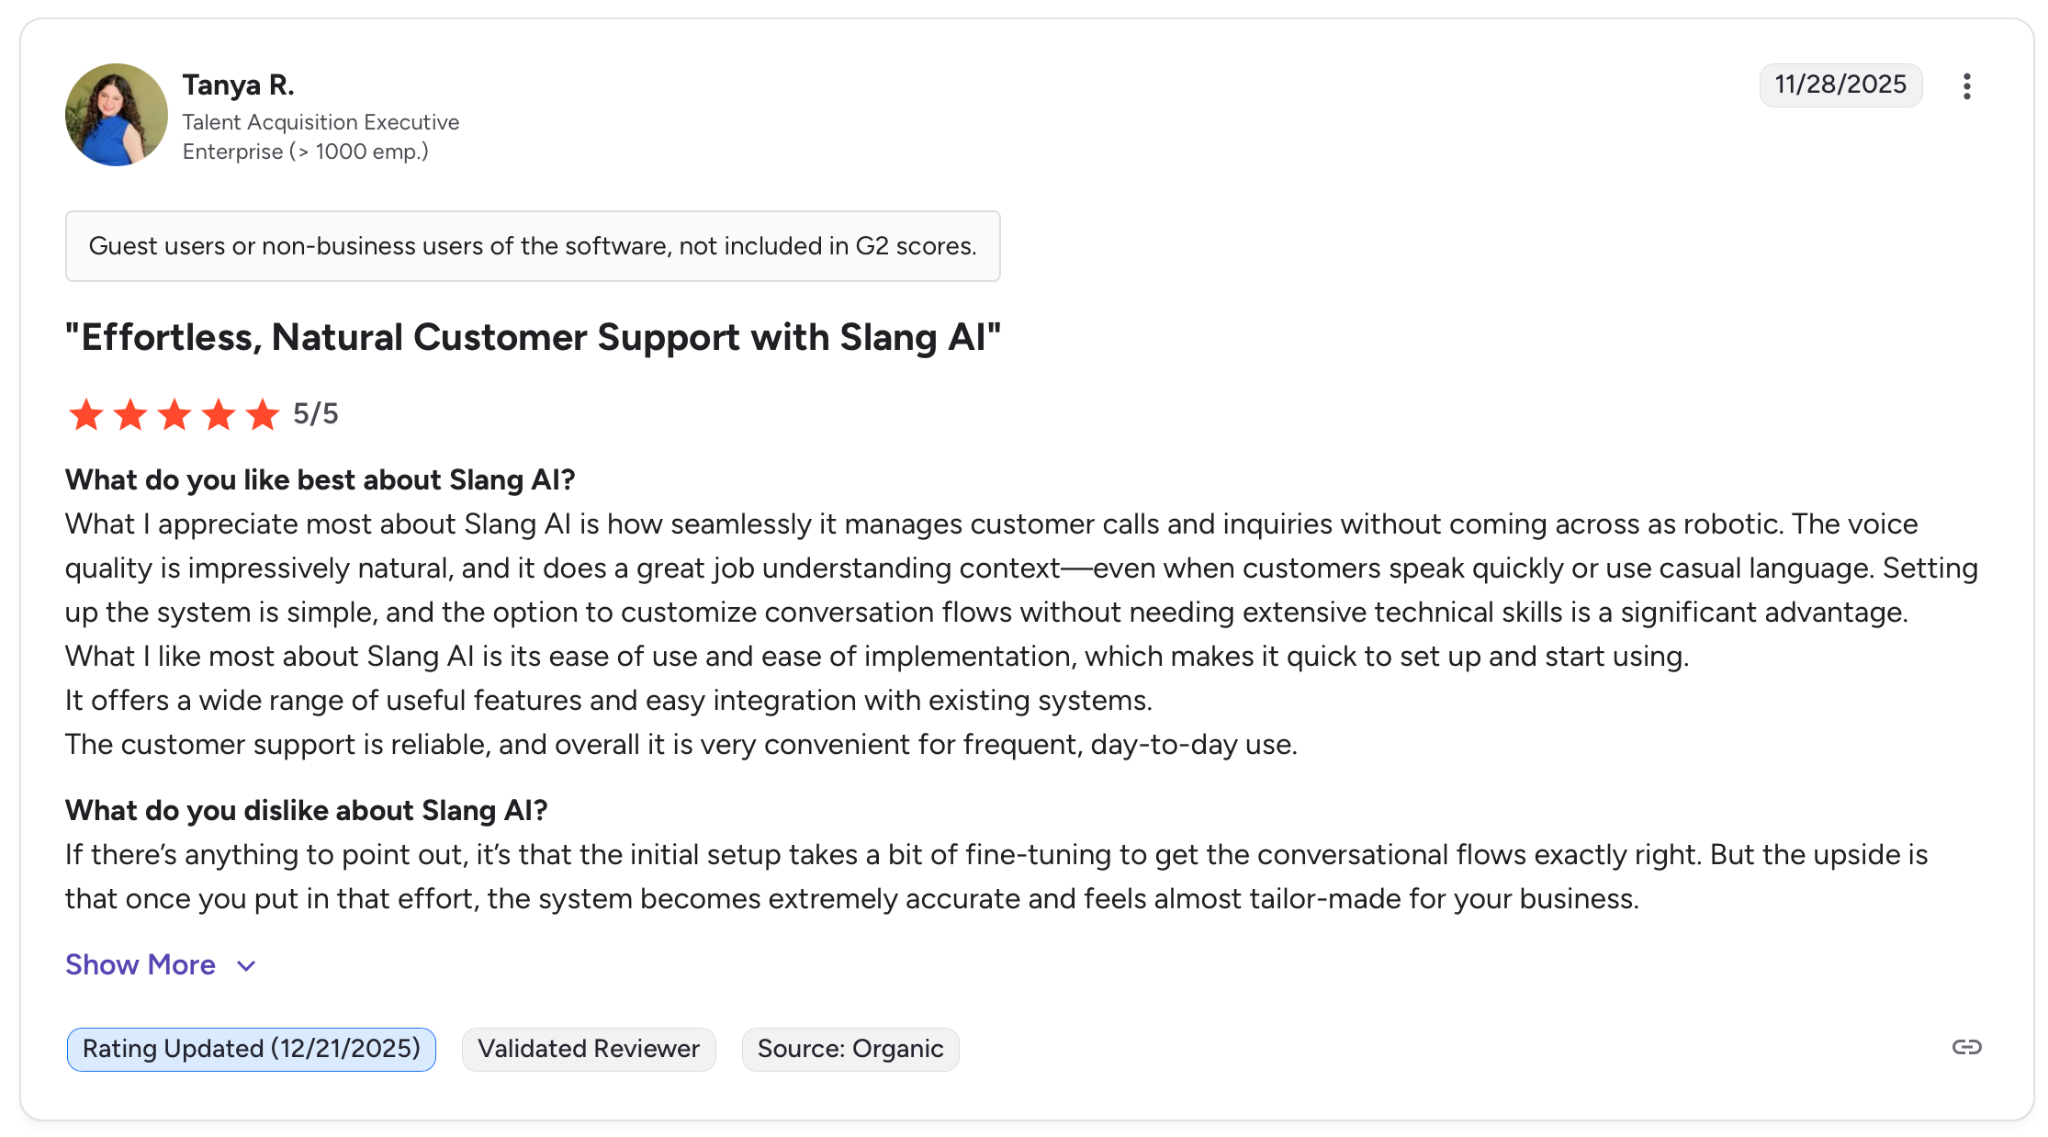2048x1137 pixels.
Task: Click the third rating star
Action: (174, 414)
